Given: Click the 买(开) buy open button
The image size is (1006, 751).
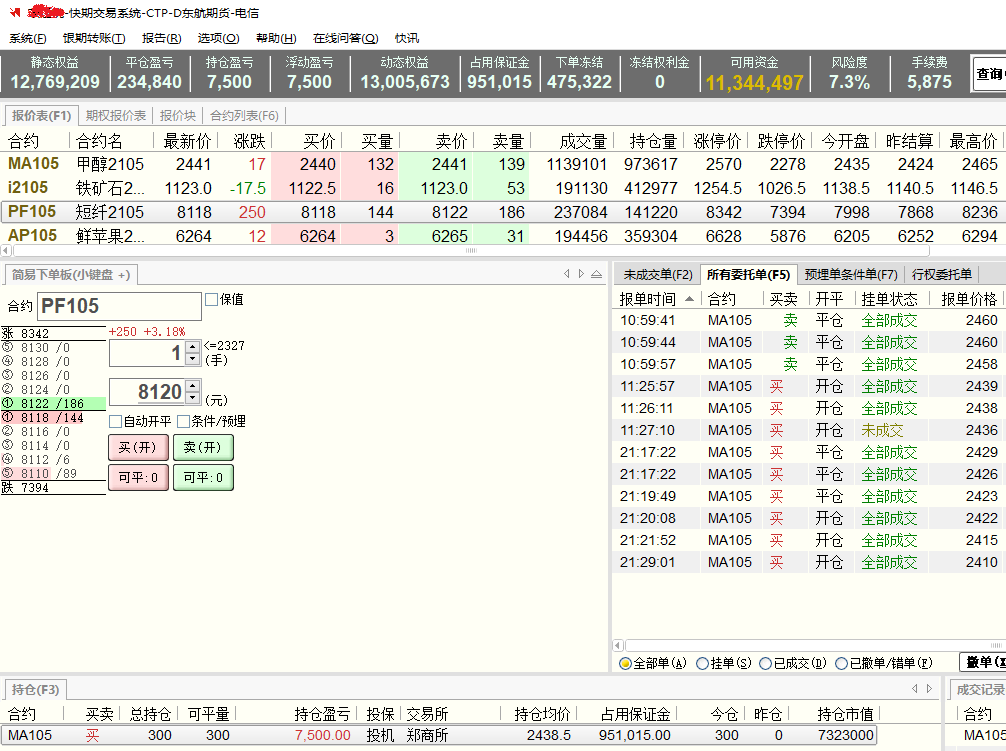Looking at the screenshot, I should pos(138,447).
